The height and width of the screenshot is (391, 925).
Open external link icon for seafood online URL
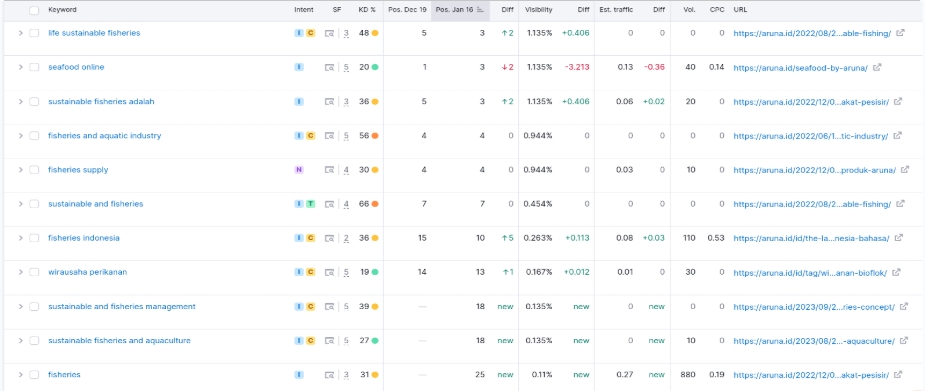pos(877,67)
